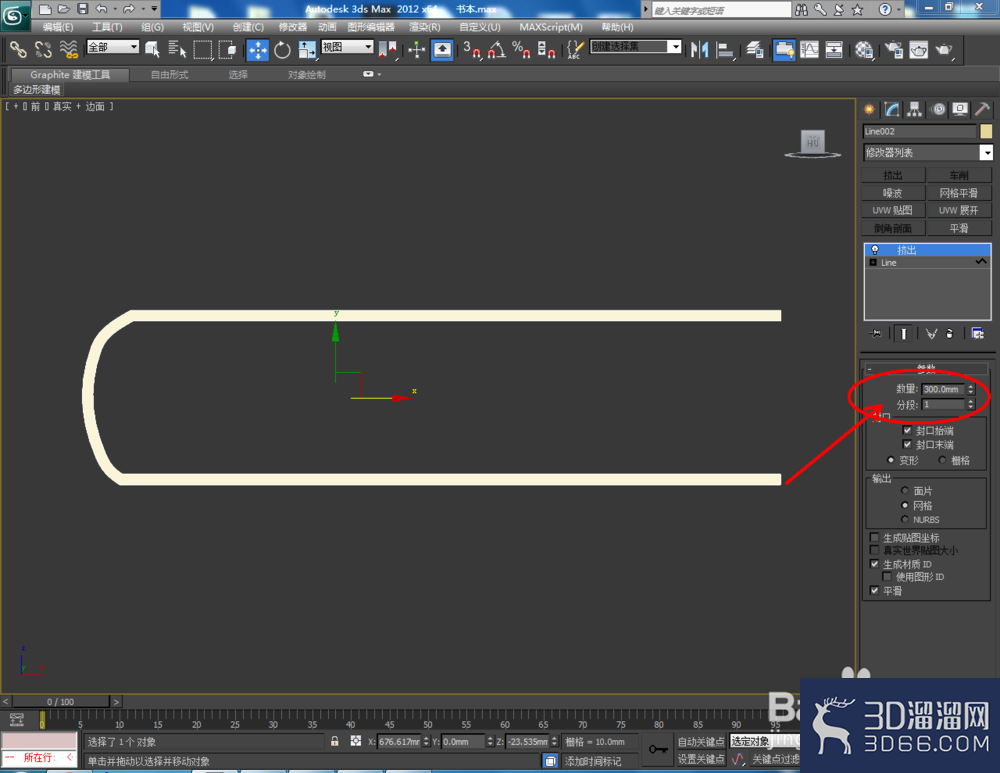Open the 创建(C) menu
This screenshot has width=1000, height=773.
coord(248,27)
